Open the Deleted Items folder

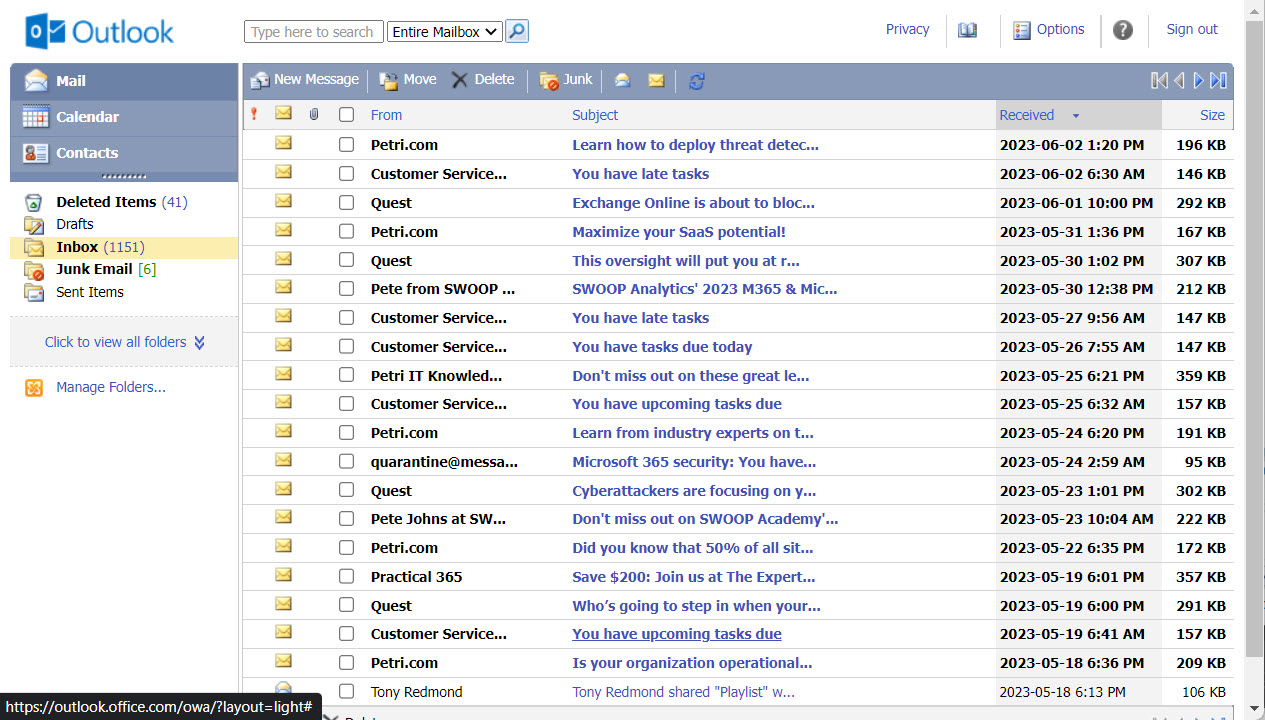106,202
